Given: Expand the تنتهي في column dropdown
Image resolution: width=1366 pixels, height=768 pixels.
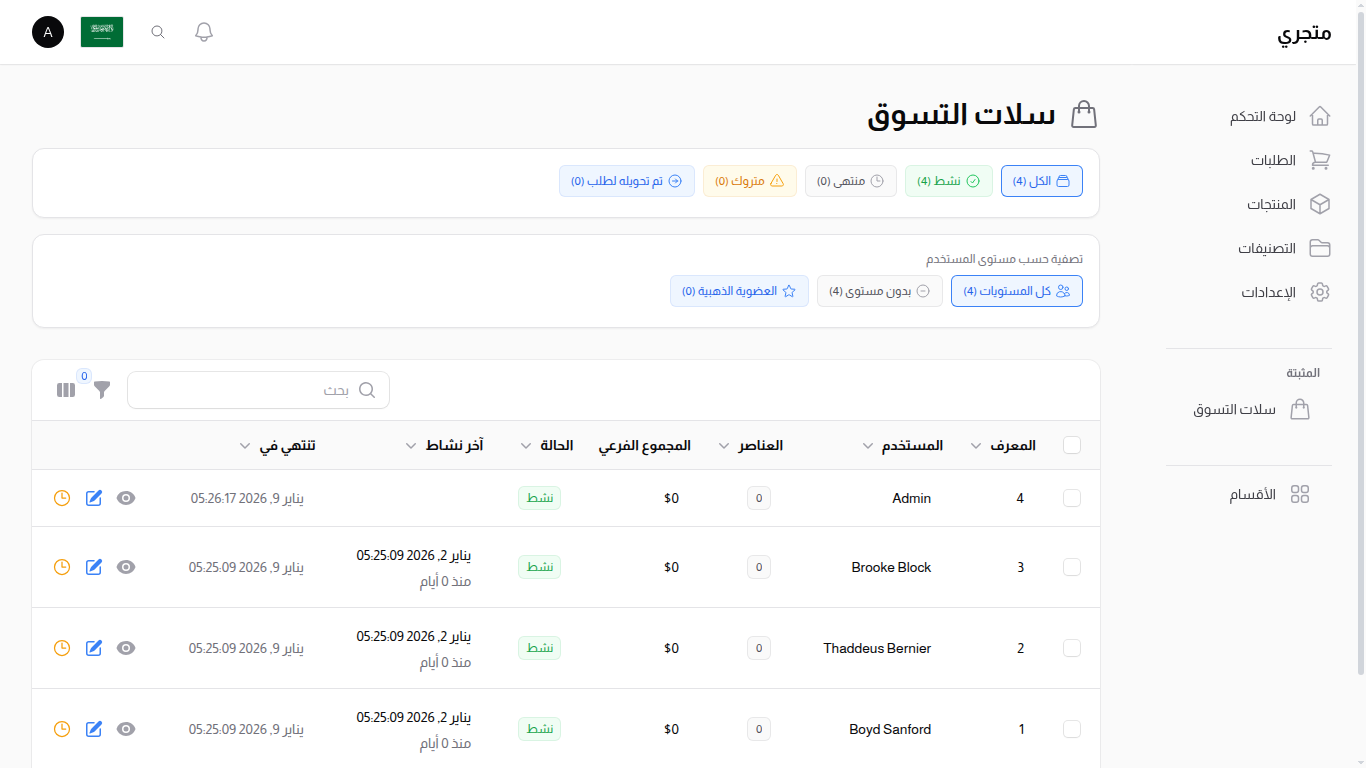Looking at the screenshot, I should tap(243, 445).
